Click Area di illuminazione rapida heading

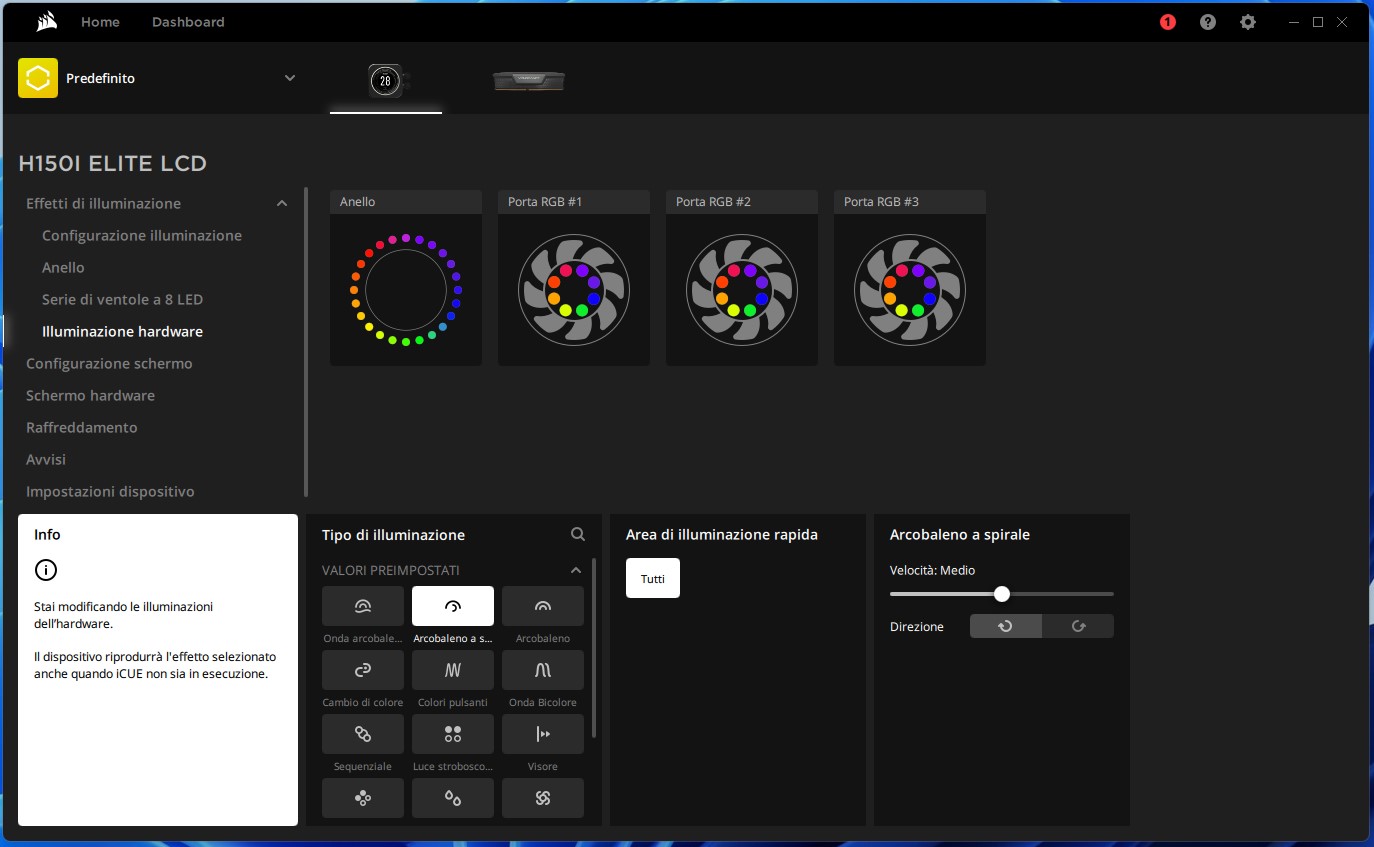point(722,534)
